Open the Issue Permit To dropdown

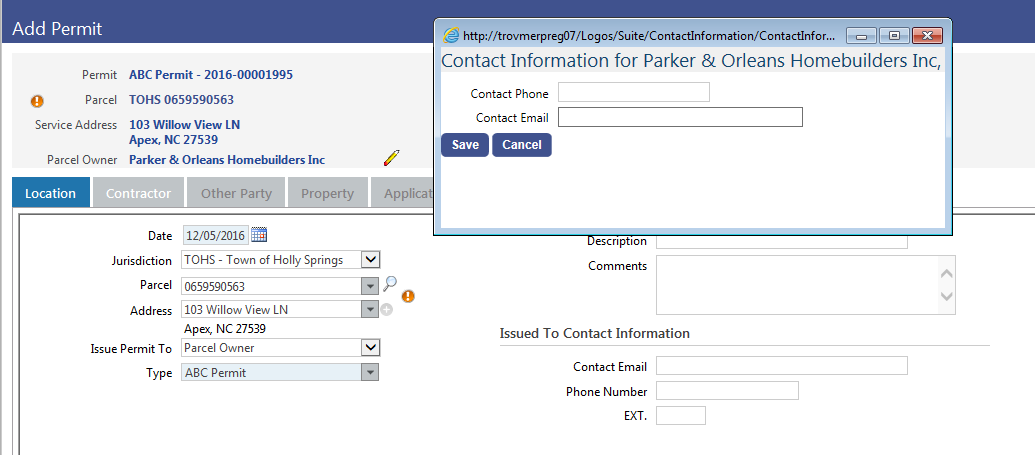tap(370, 348)
